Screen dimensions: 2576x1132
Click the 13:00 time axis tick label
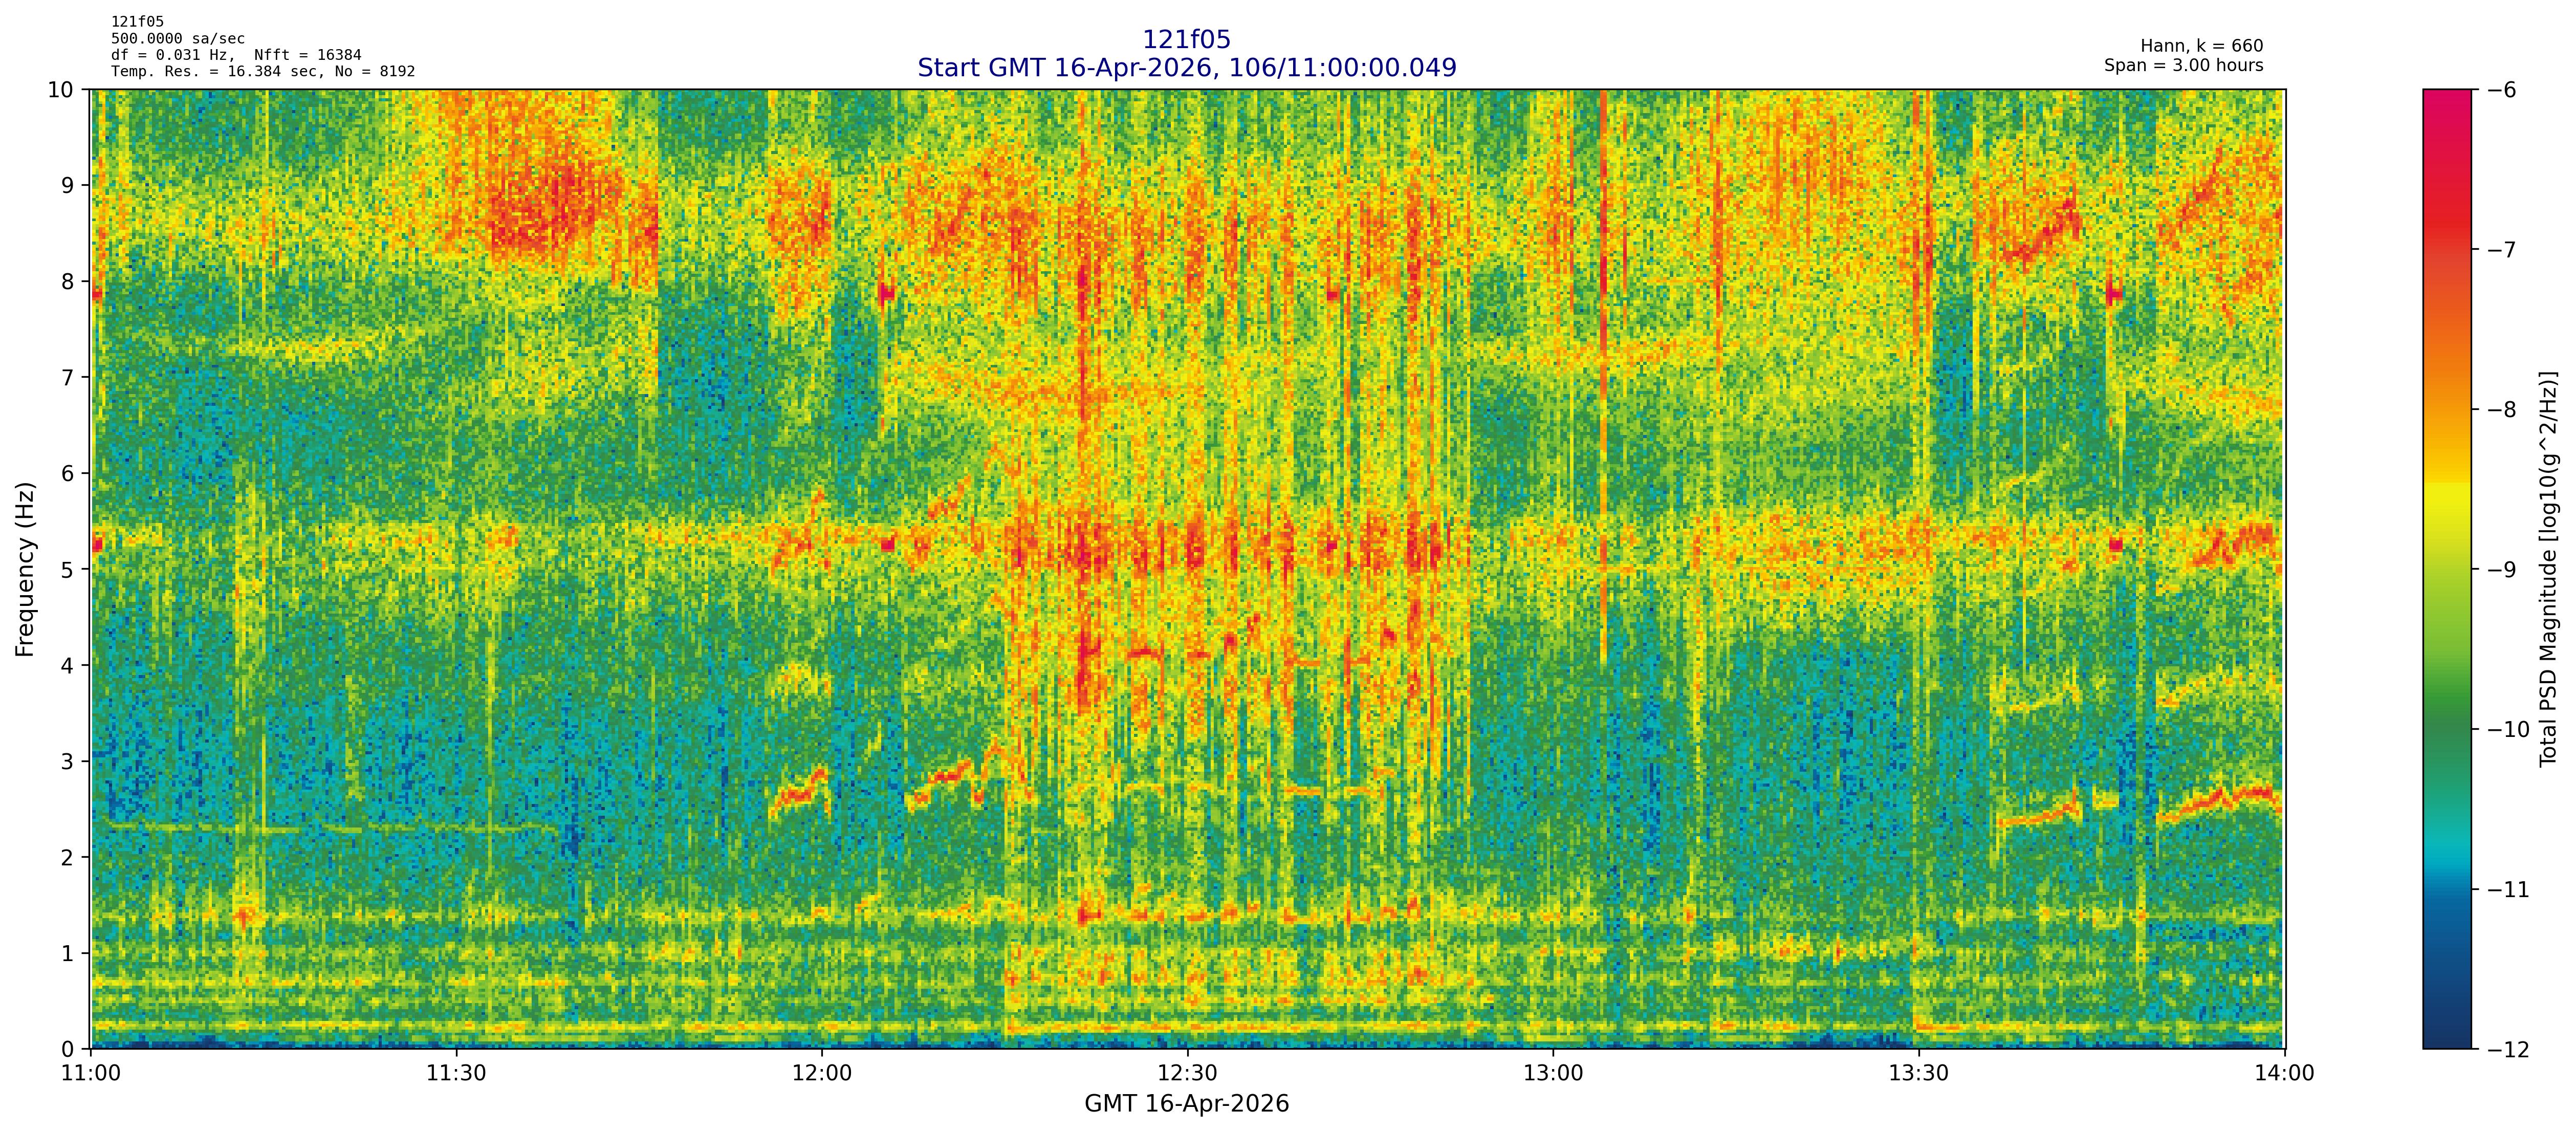[x=1553, y=1073]
